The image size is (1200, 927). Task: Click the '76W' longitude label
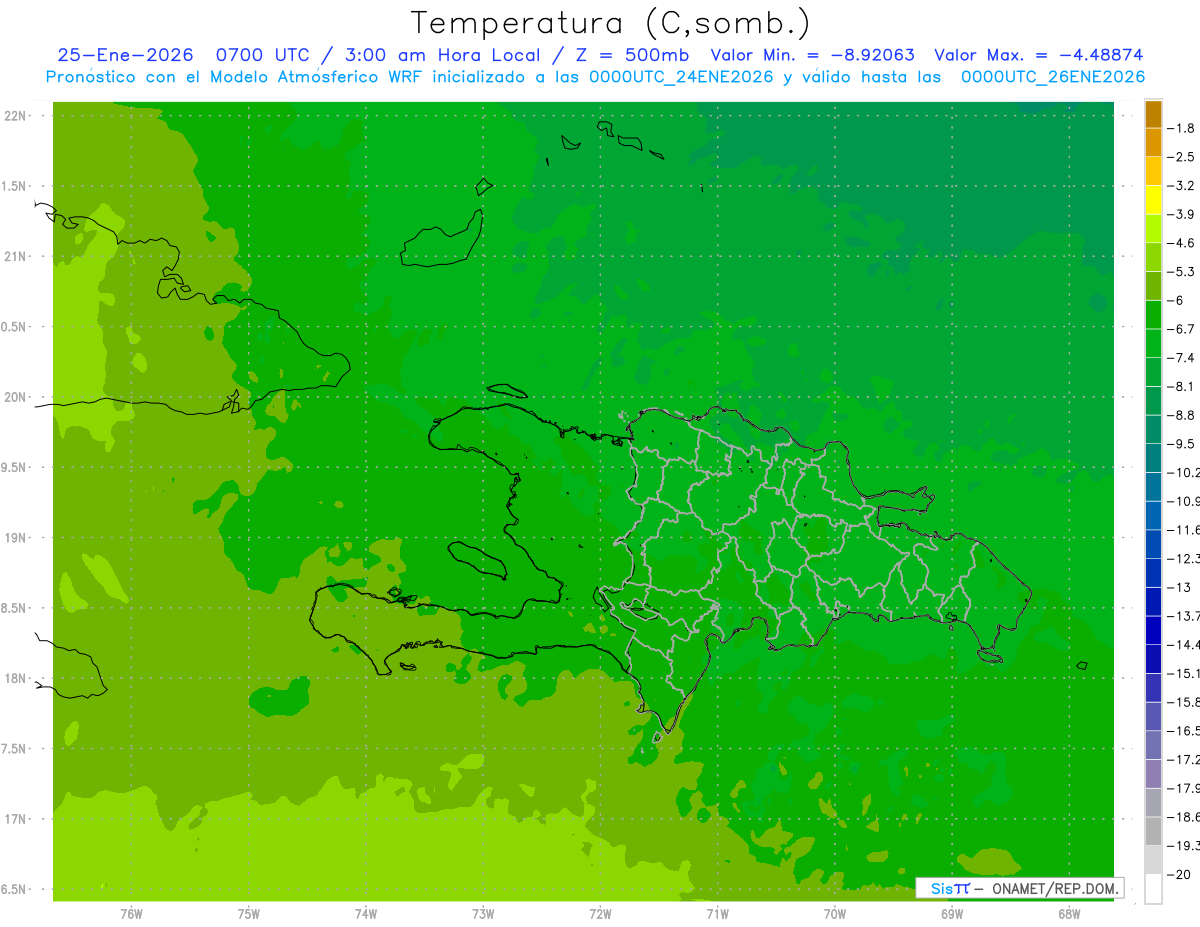pos(131,913)
